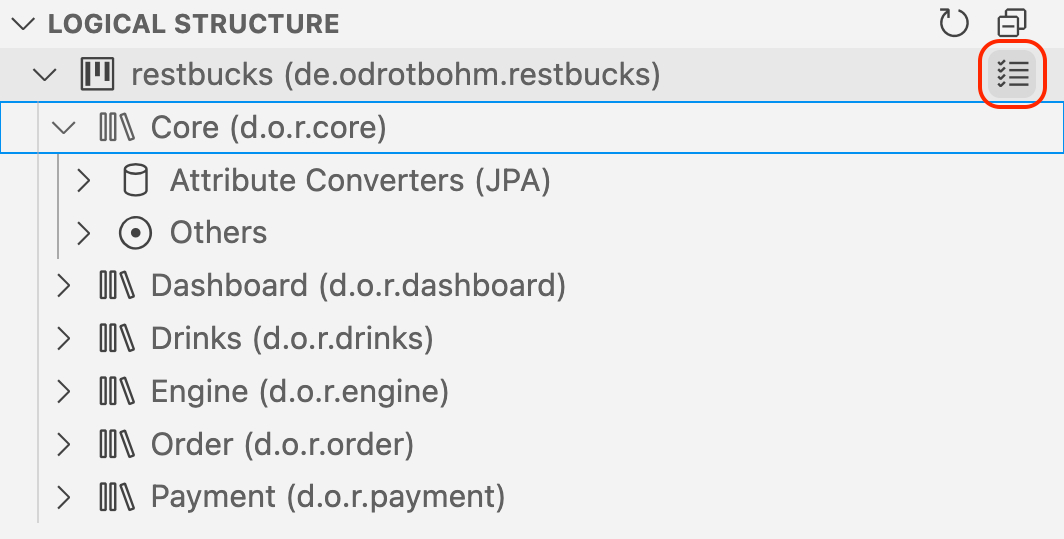Click the collapse all icon
Screen dimensions: 1064x539
(1012, 23)
